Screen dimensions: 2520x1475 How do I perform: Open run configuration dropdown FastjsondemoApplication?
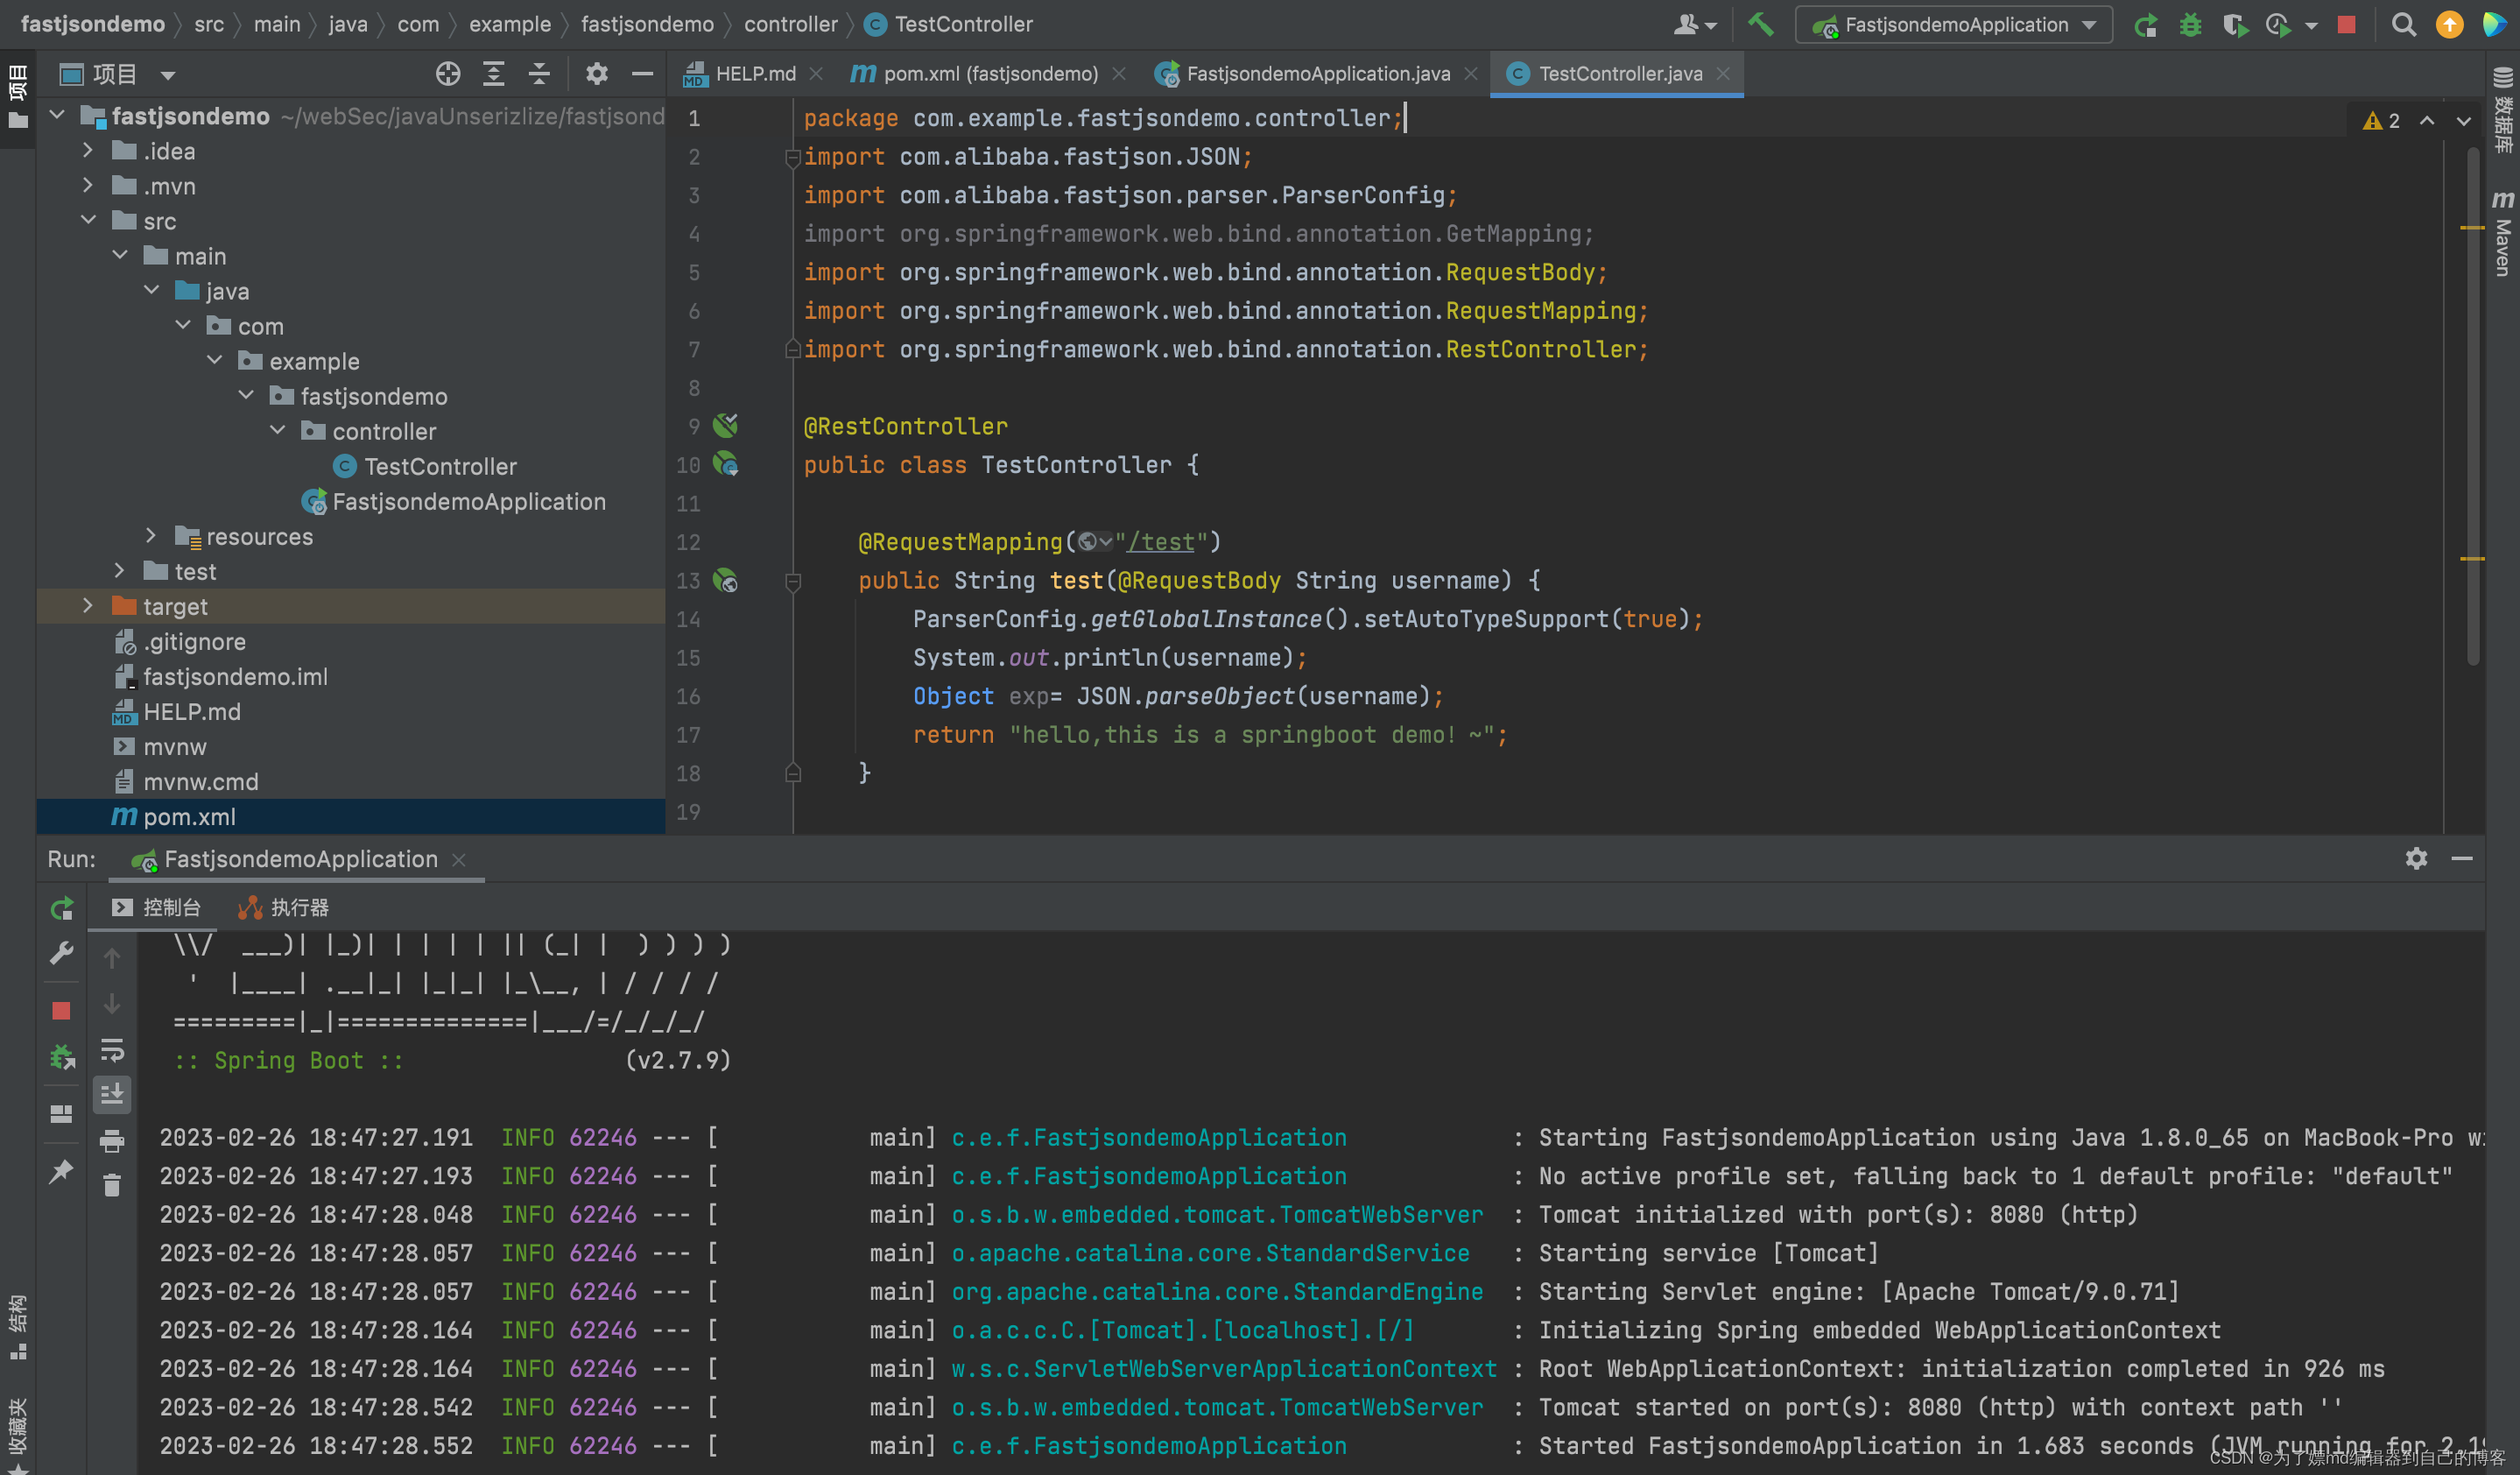tap(1954, 25)
